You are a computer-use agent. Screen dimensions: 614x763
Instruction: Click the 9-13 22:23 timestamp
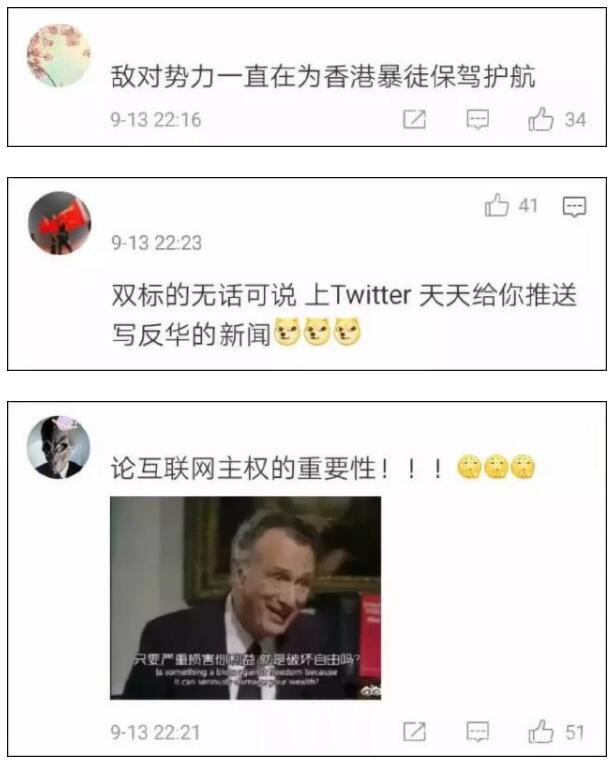click(156, 243)
